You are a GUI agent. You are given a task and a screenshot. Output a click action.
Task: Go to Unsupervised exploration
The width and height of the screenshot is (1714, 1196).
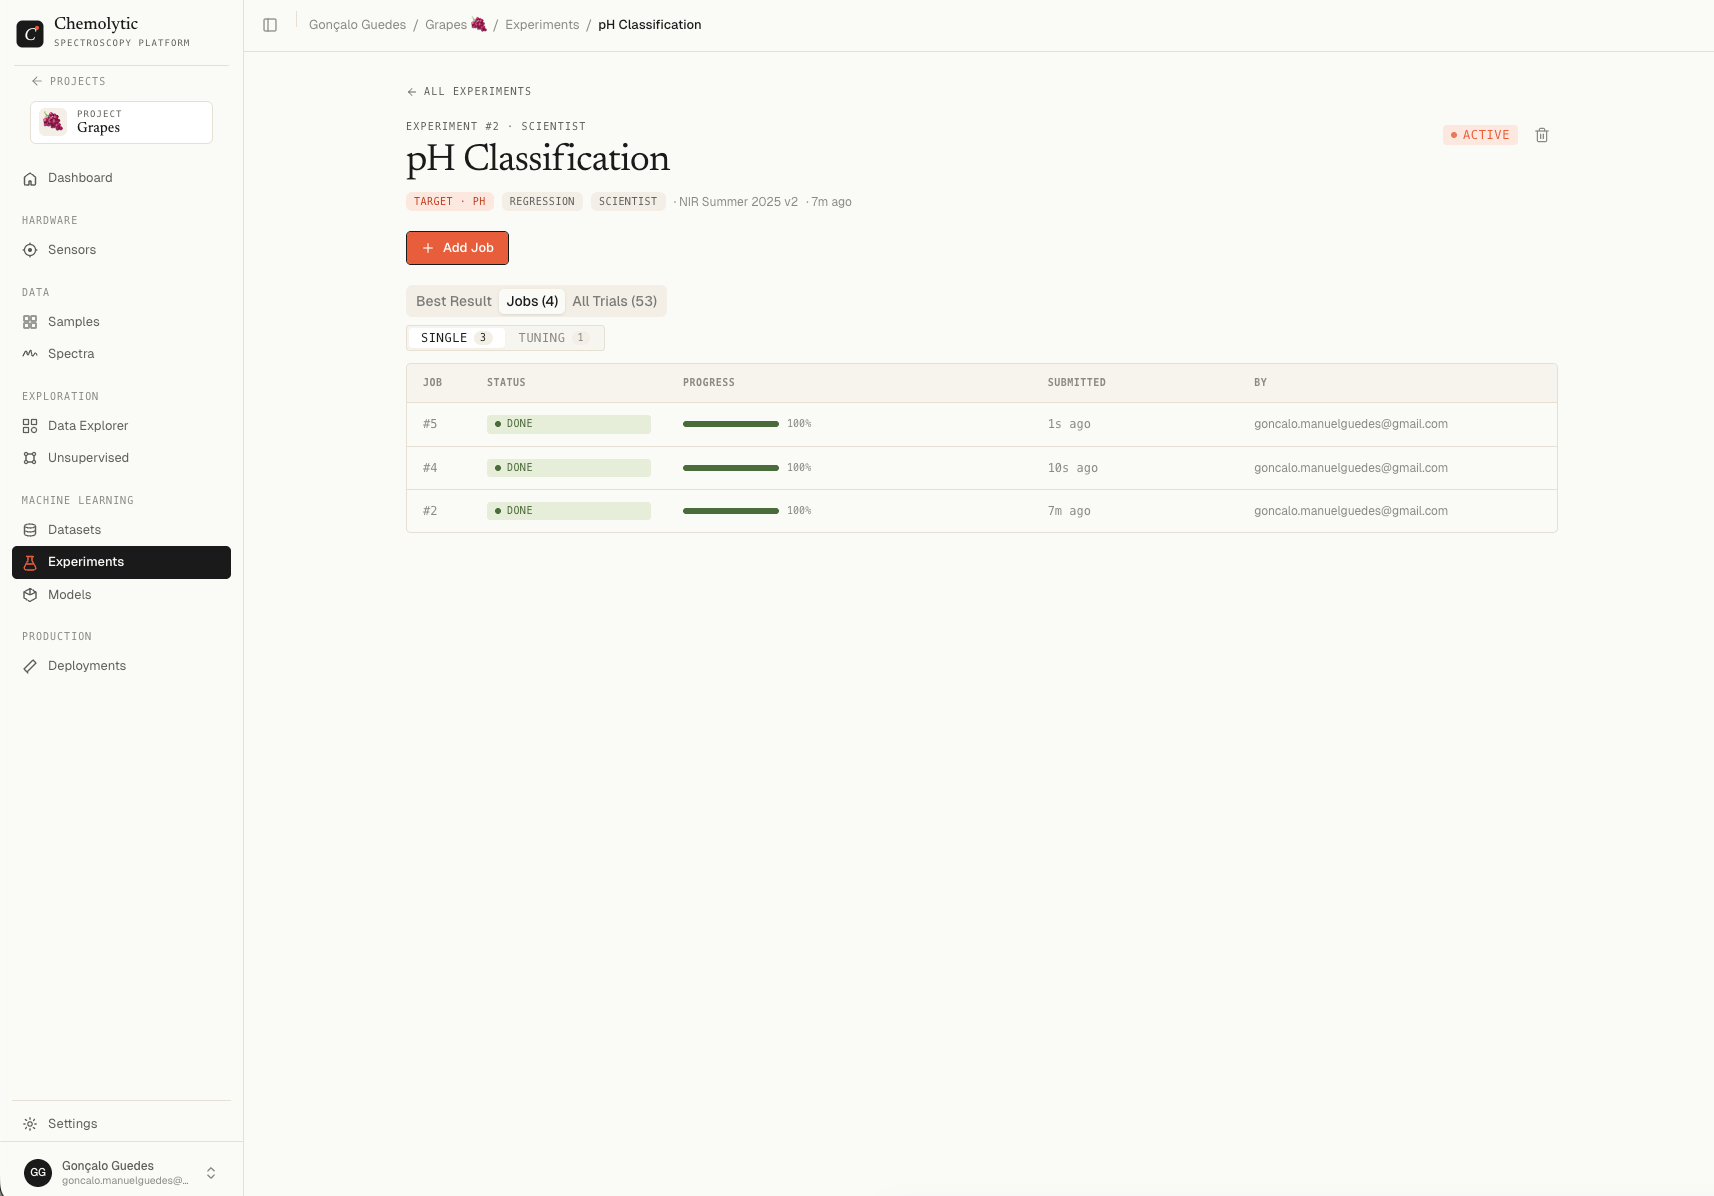coord(121,458)
